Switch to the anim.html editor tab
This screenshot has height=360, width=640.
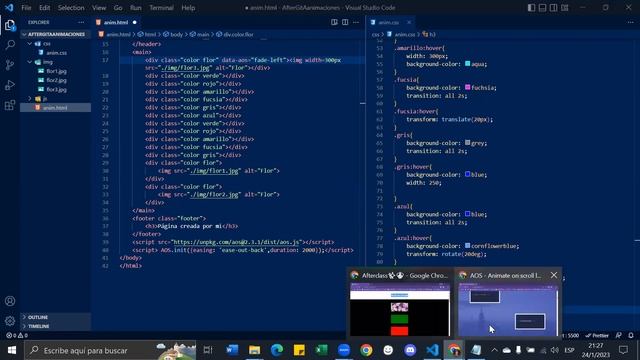(116, 22)
